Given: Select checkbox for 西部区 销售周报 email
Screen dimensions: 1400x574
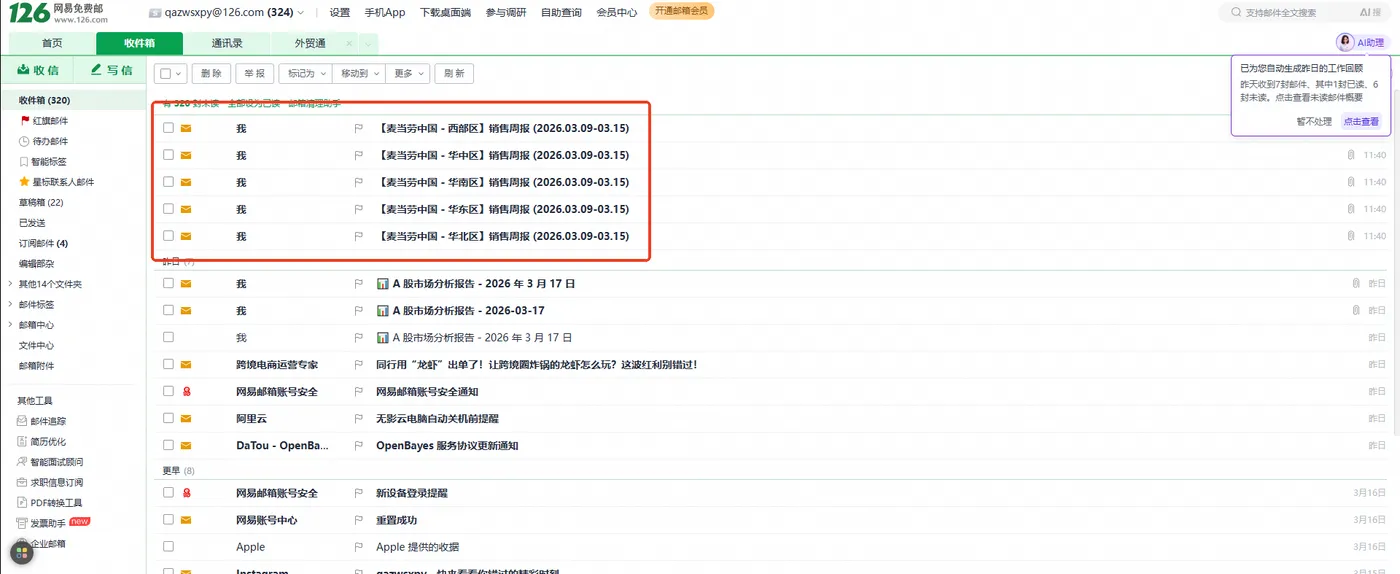Looking at the screenshot, I should (169, 128).
